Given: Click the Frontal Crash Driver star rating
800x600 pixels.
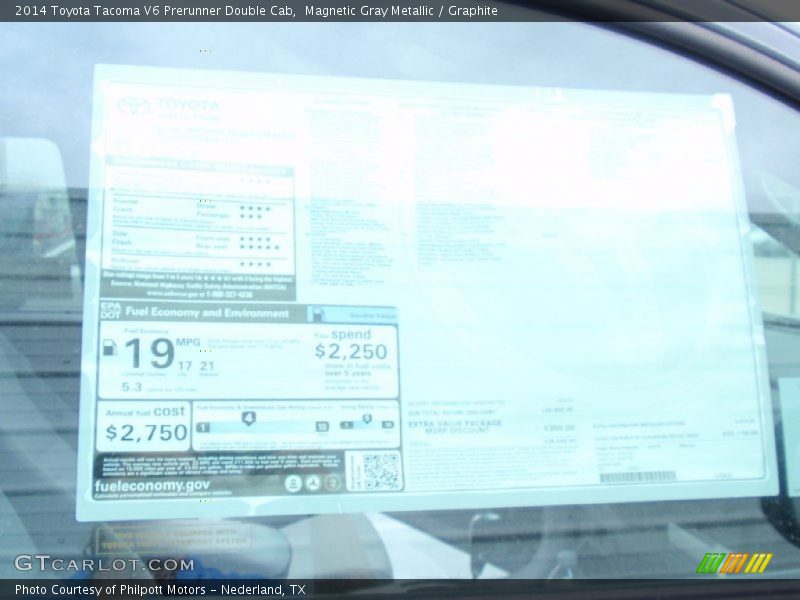Looking at the screenshot, I should [x=250, y=203].
